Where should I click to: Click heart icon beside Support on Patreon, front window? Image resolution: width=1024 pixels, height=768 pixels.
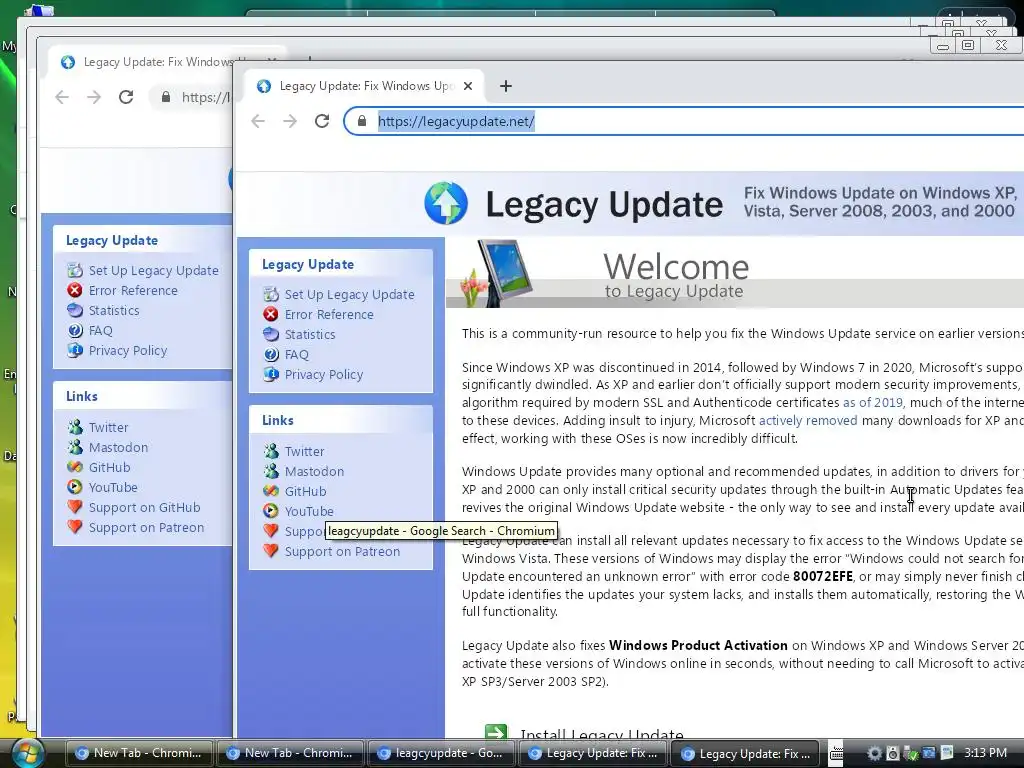pos(271,551)
